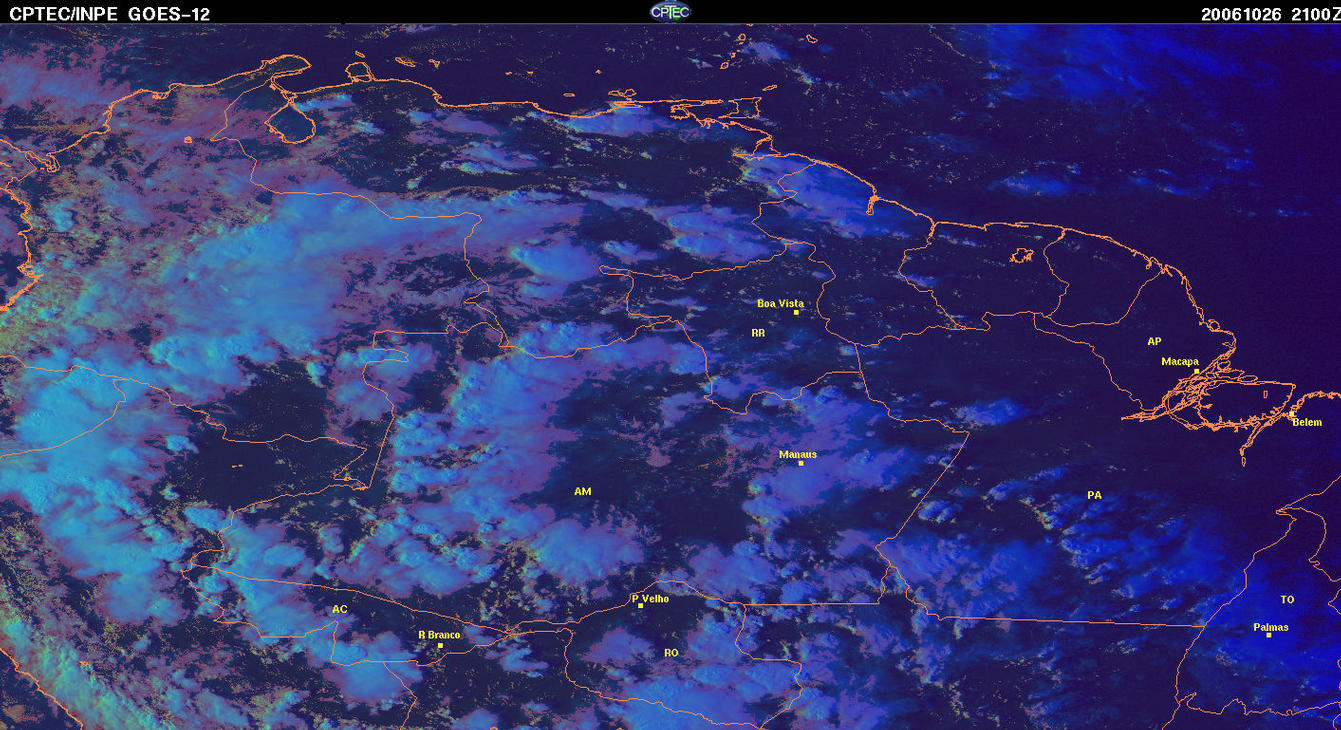Click the 'Palmas' city label
1341x730 pixels.
point(1271,627)
